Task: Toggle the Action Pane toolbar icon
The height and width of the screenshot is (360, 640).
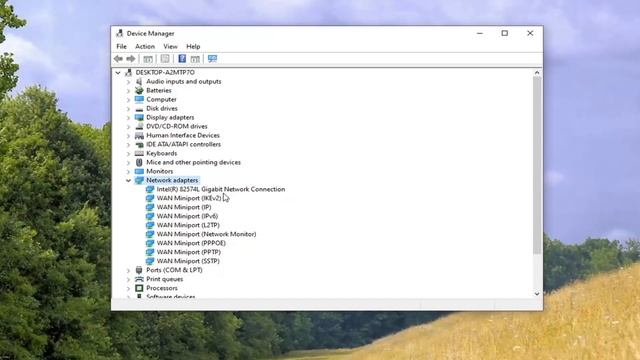Action: point(195,59)
